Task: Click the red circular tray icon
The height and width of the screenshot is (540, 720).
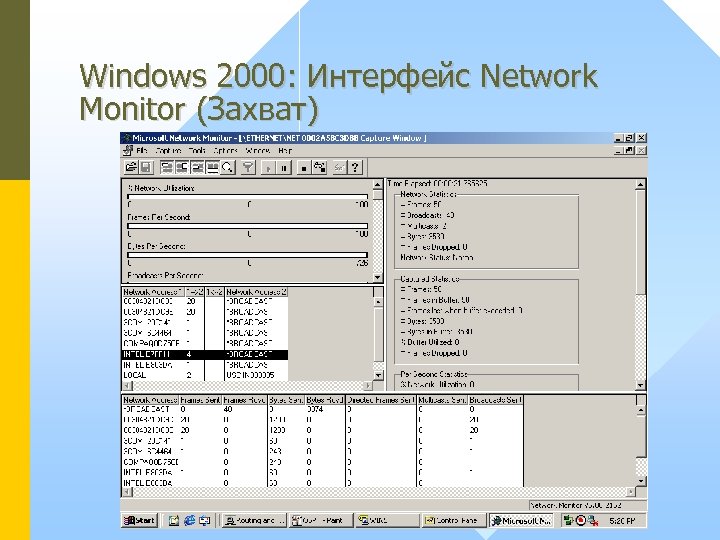Action: click(581, 520)
